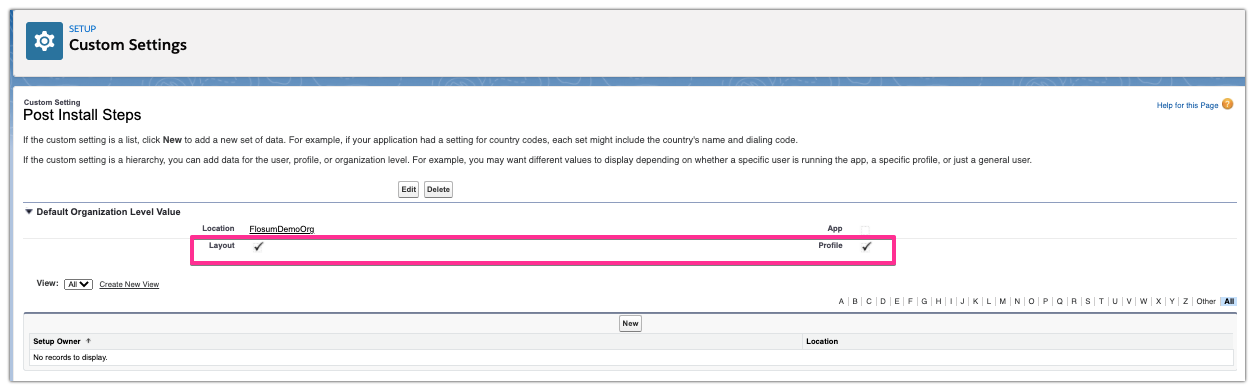Viewport: 1255px width, 391px height.
Task: Filter records by letter O
Action: (1031, 301)
